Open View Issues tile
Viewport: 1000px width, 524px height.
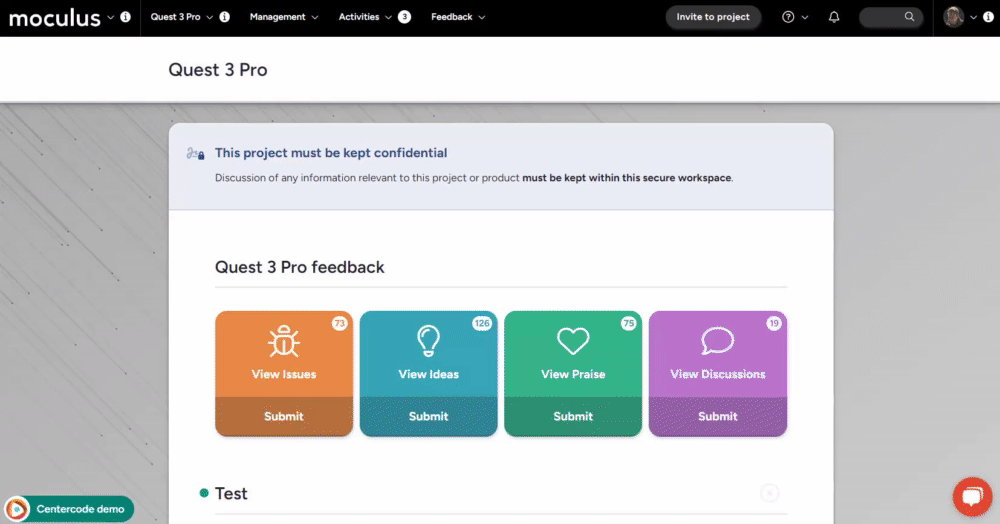pos(284,354)
